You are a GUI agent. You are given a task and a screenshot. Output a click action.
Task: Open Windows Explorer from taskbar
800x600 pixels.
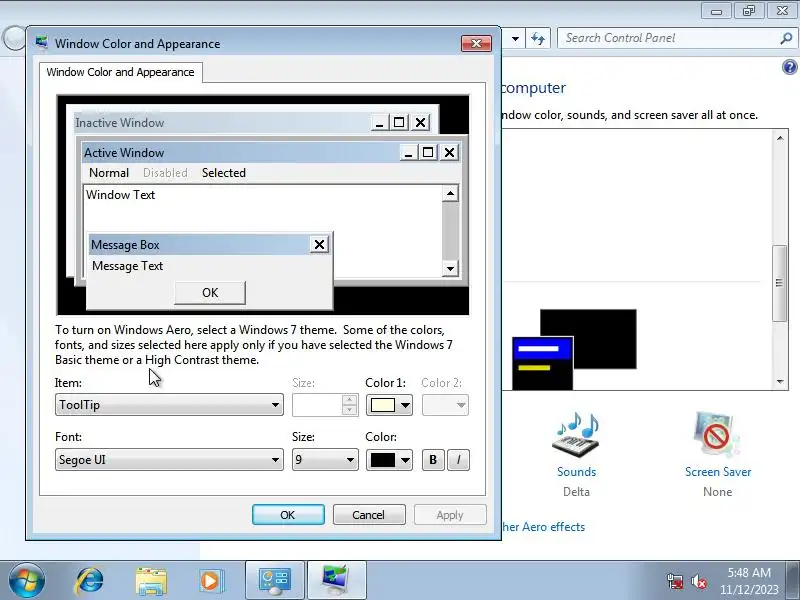(151, 581)
